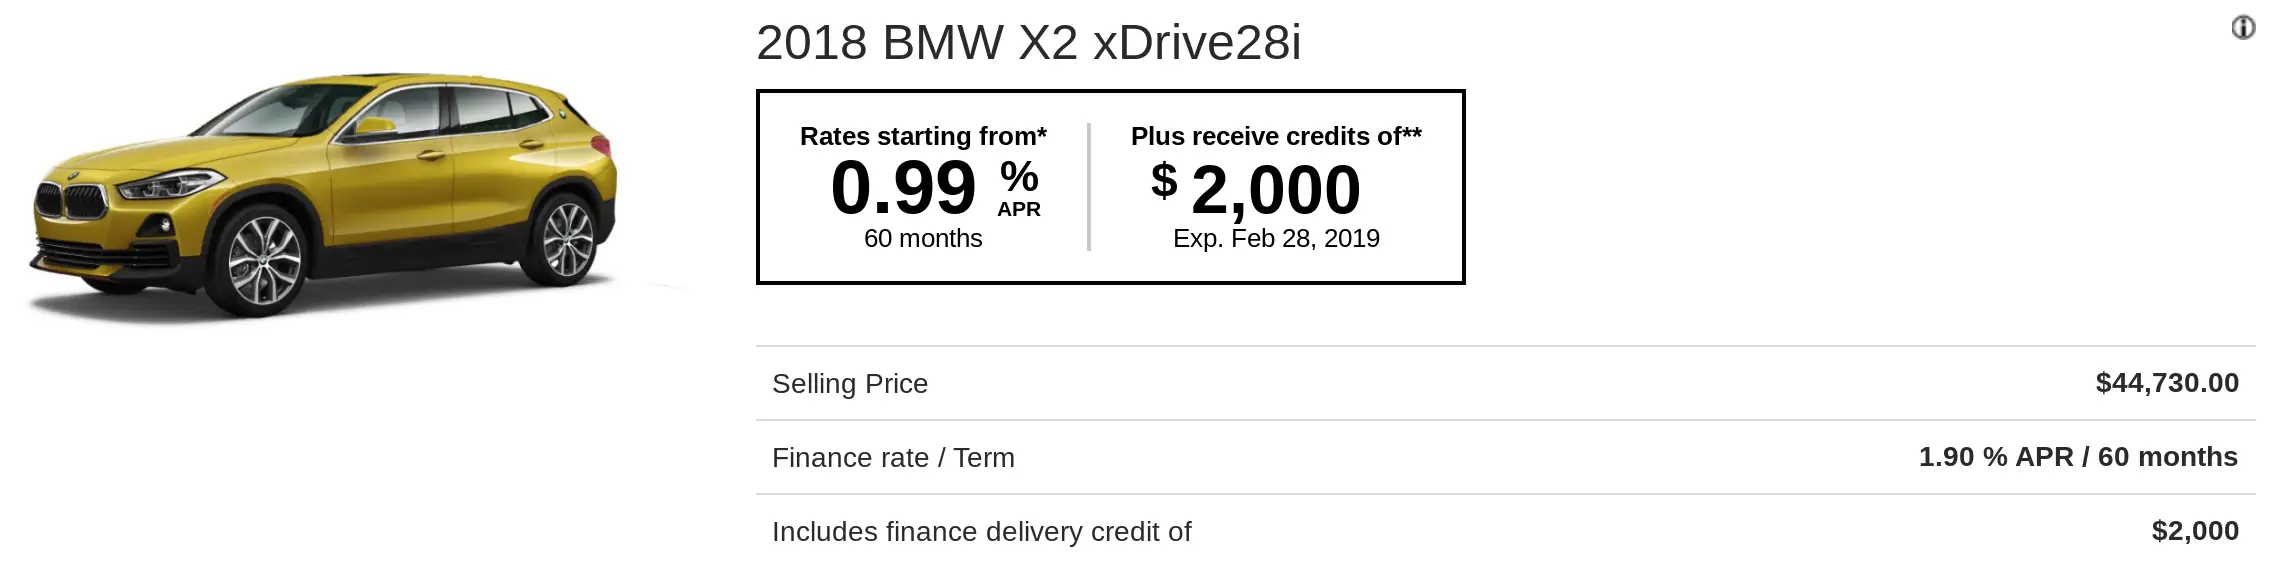The width and height of the screenshot is (2270, 576).
Task: Click the $2,000 credits amount
Action: click(1256, 189)
